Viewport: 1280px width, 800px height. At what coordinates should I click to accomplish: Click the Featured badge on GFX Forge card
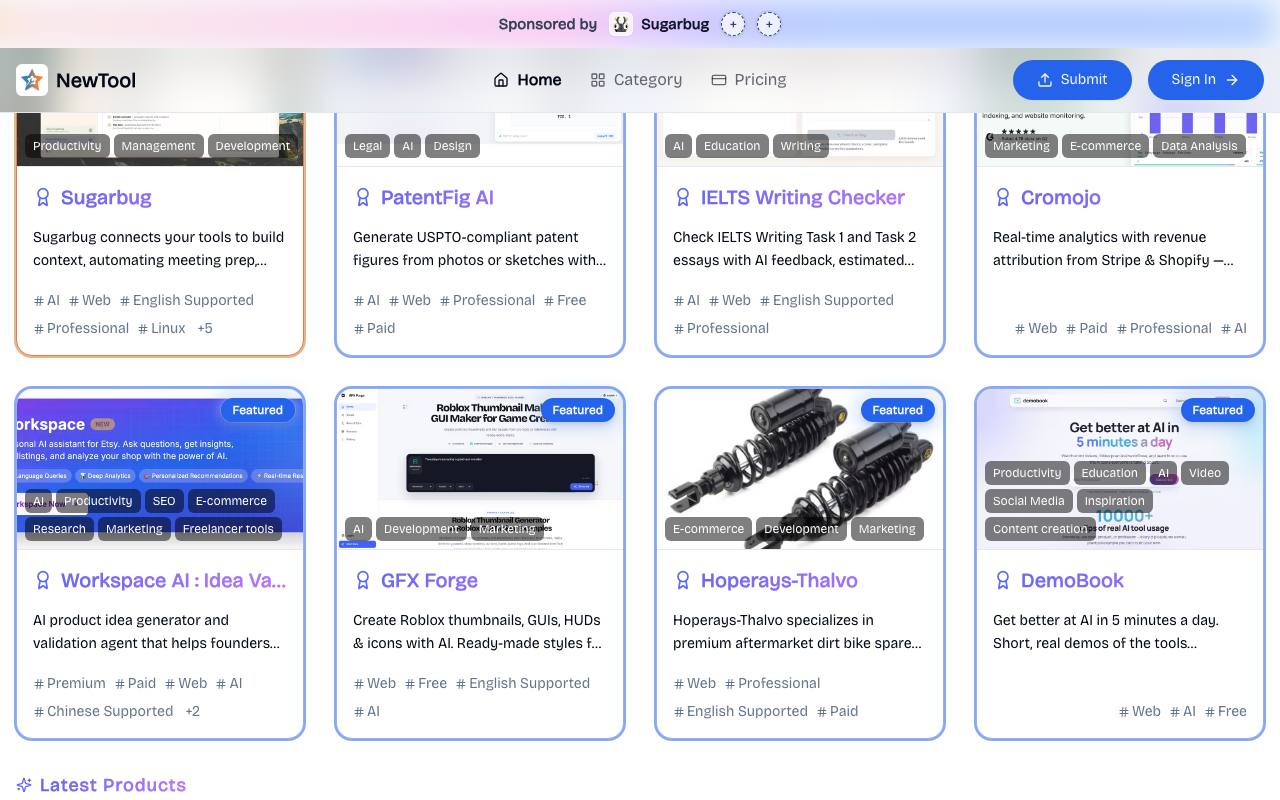click(x=577, y=410)
